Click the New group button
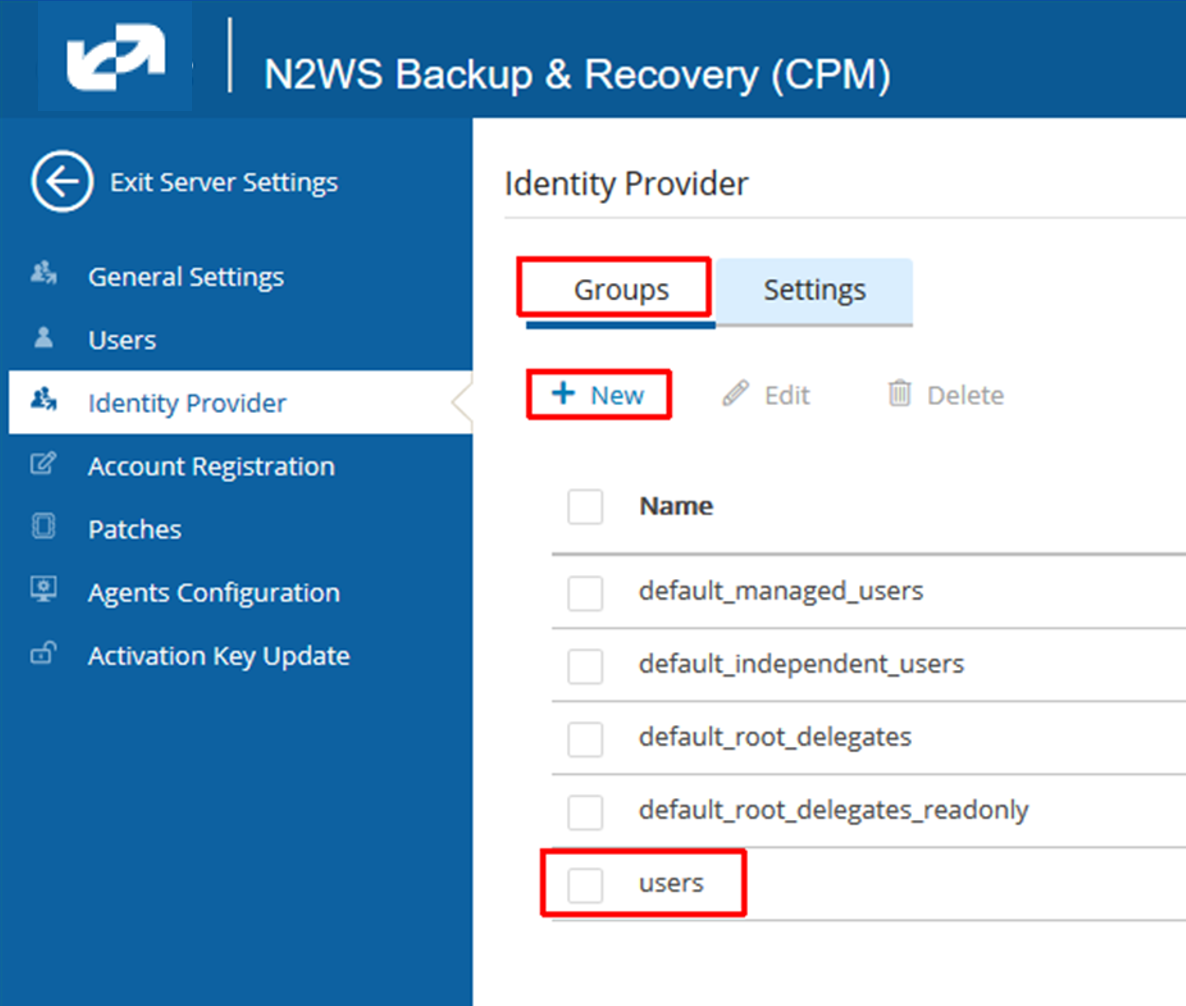Screen dimensions: 1186x1006 (598, 395)
